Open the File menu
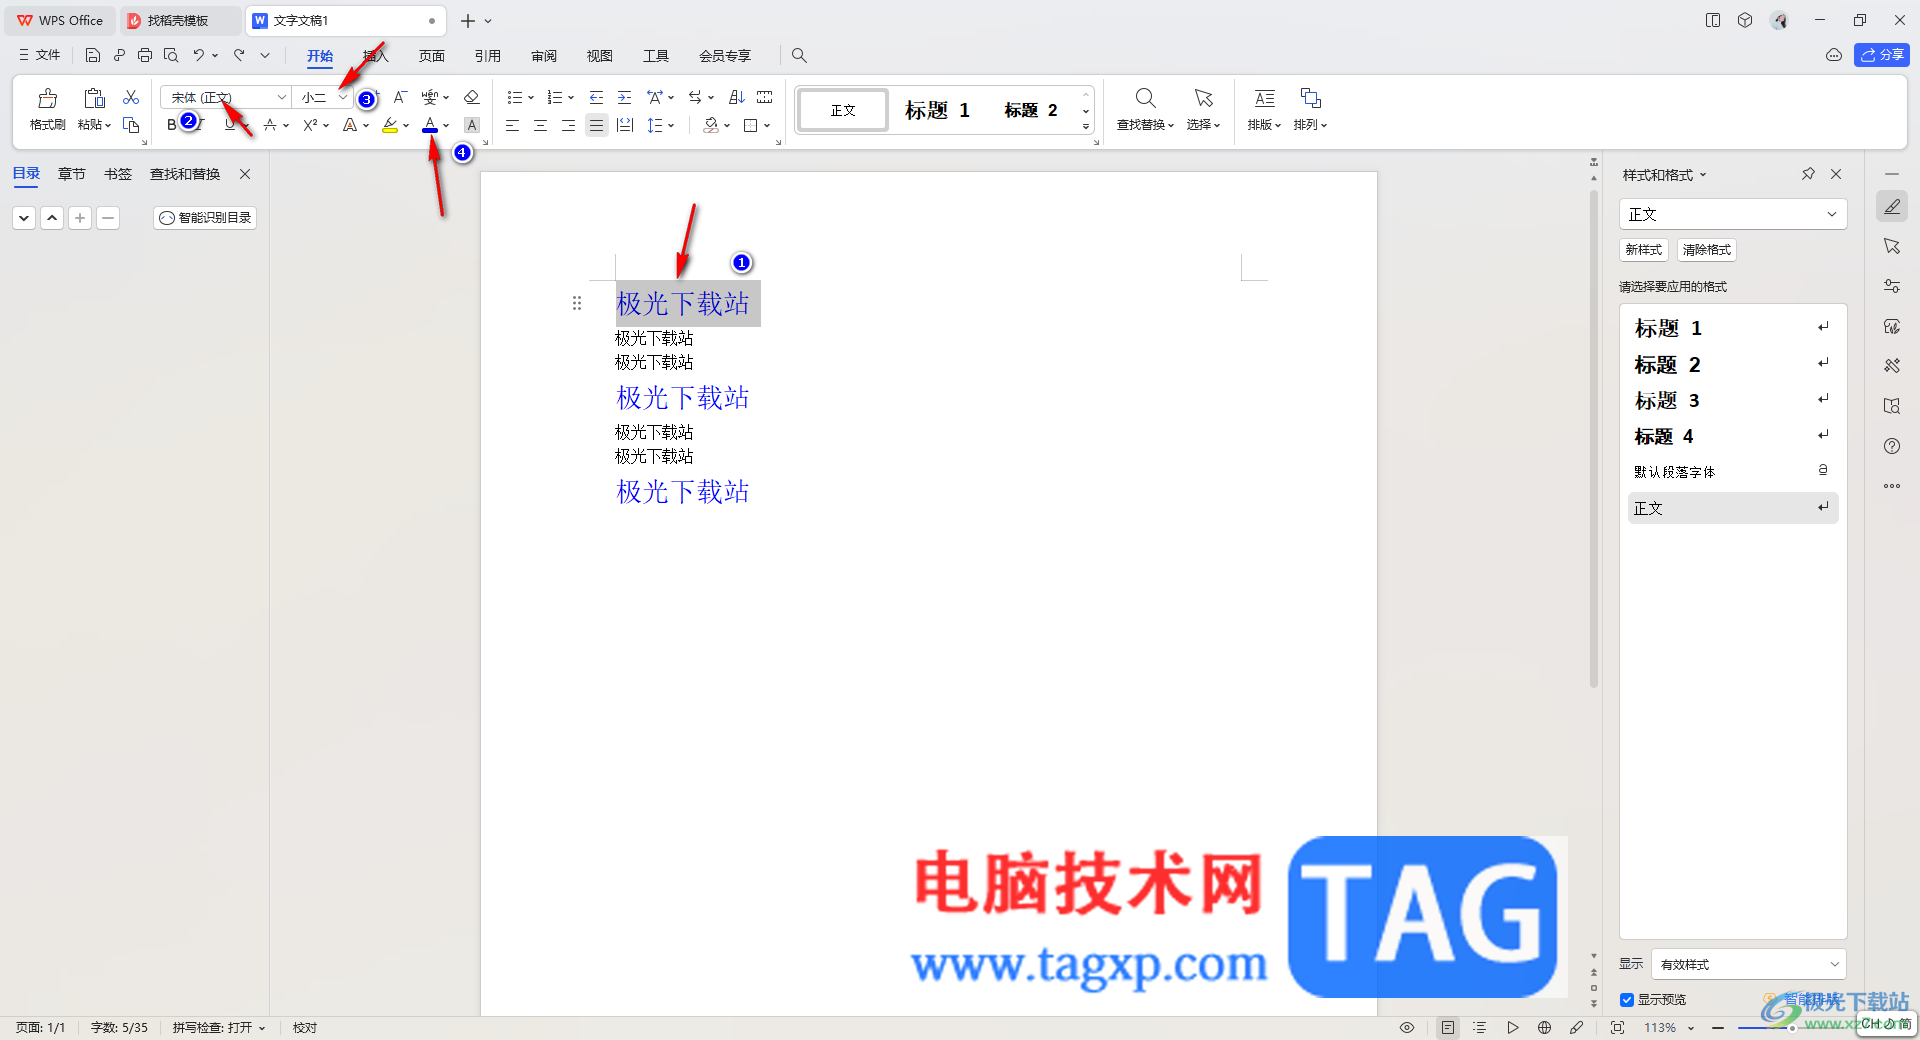The image size is (1920, 1040). pos(40,55)
